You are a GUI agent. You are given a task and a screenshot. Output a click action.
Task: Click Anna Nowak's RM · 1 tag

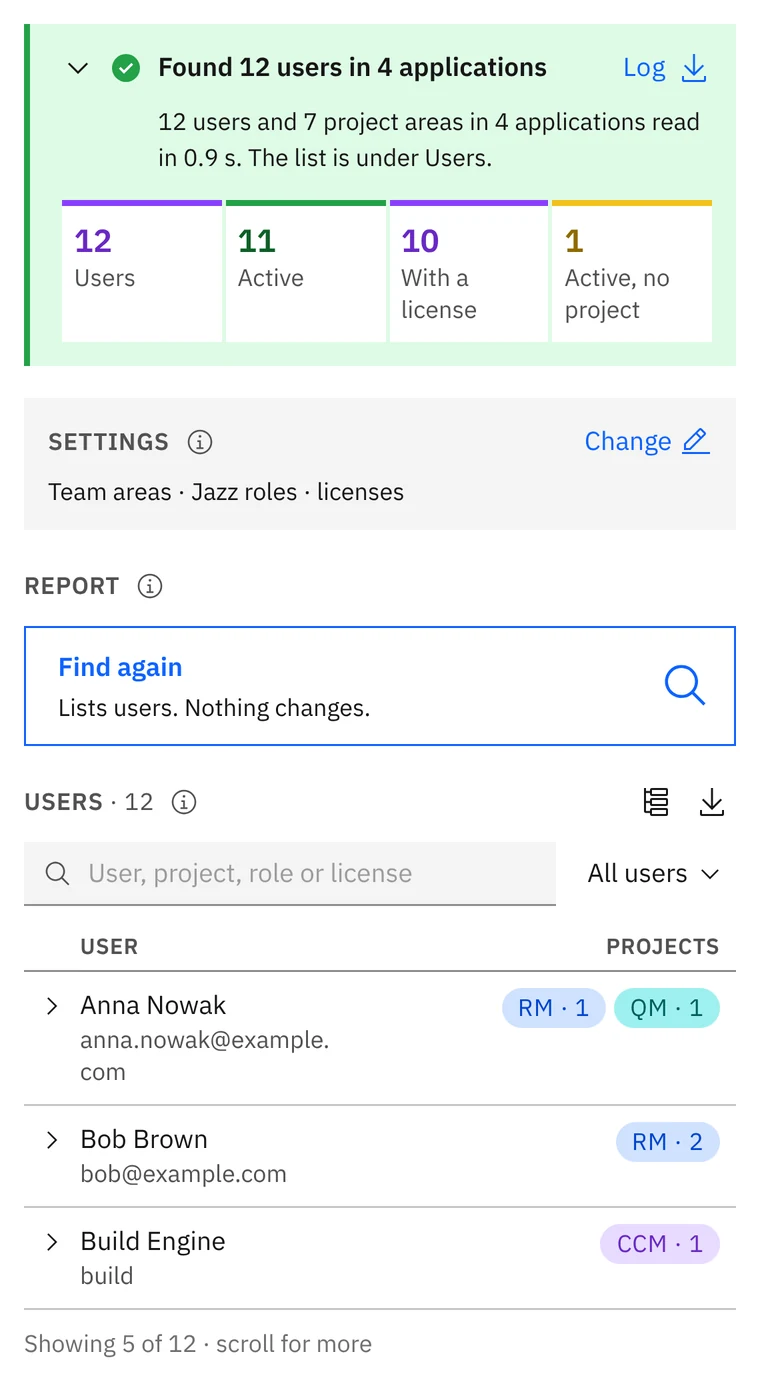coord(554,1008)
